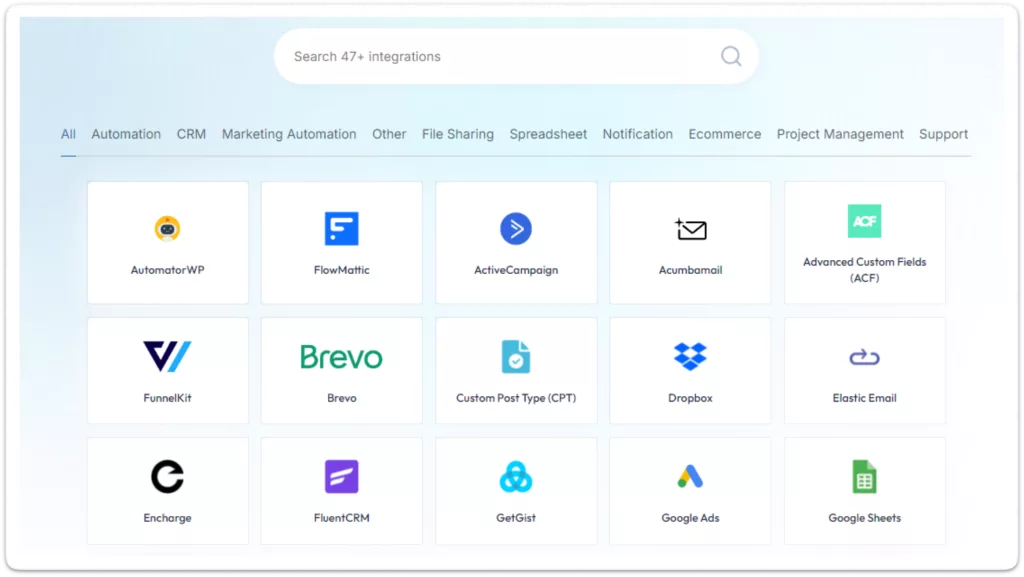
Task: Click the Elastic Email icon
Action: (x=864, y=355)
